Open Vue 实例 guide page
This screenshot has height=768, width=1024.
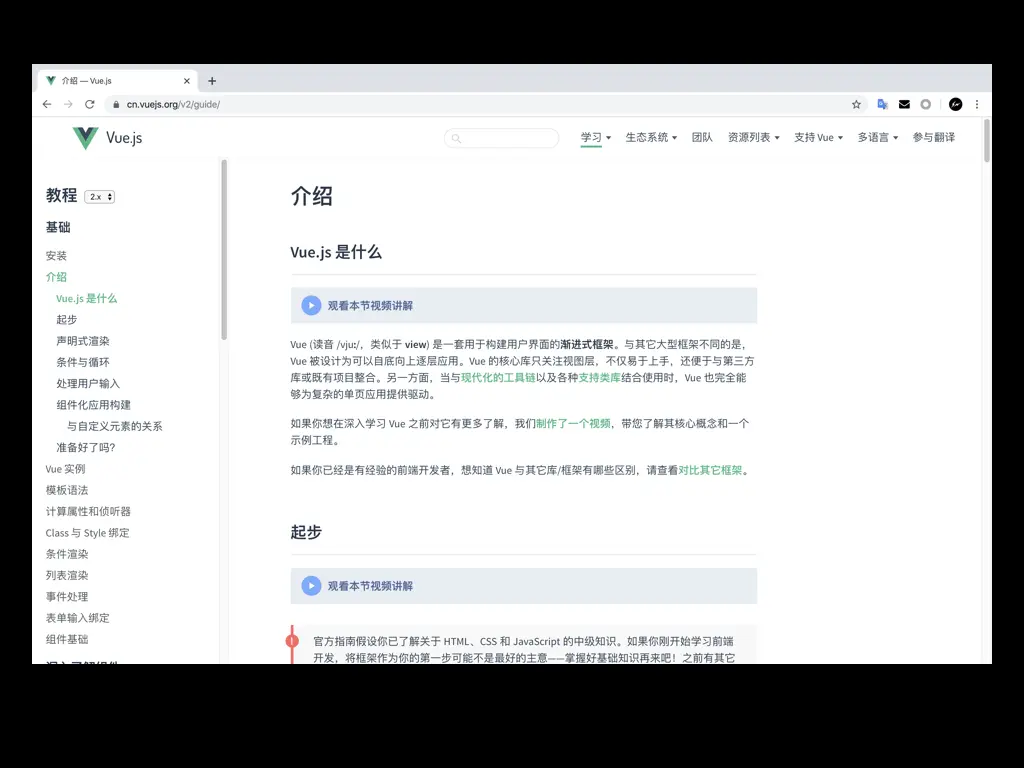click(x=65, y=469)
